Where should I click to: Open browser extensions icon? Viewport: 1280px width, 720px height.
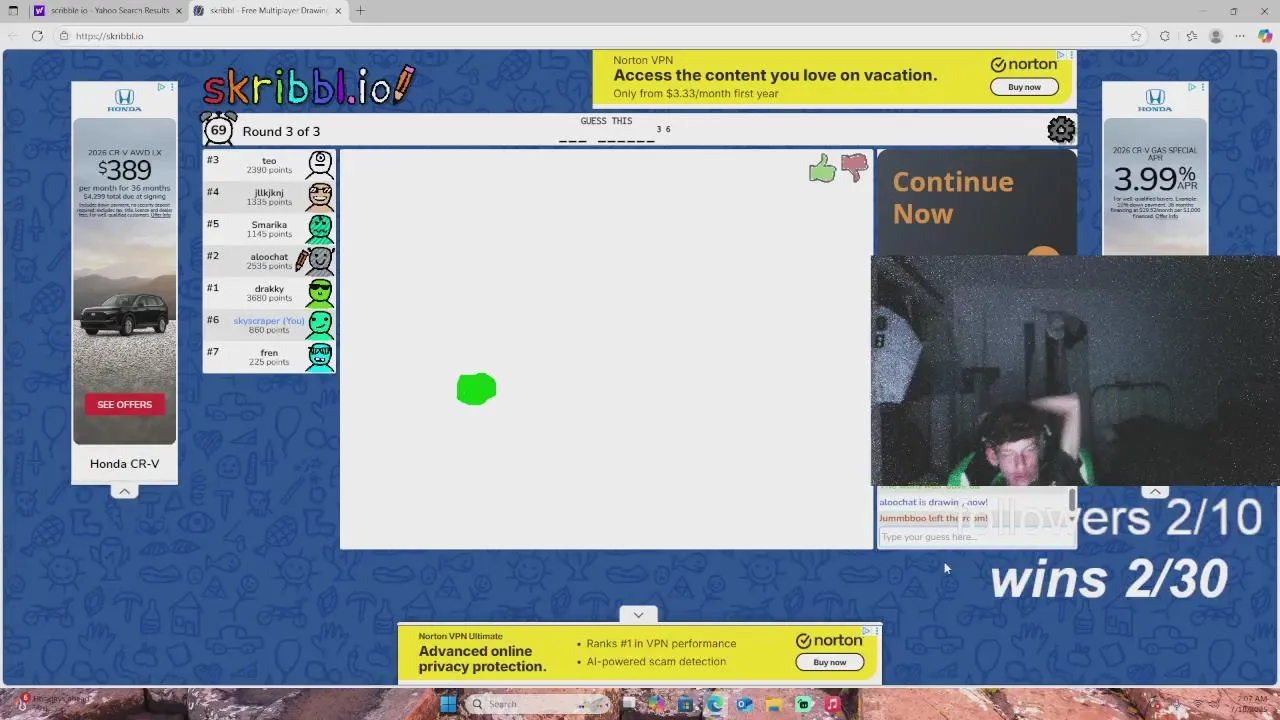1165,36
